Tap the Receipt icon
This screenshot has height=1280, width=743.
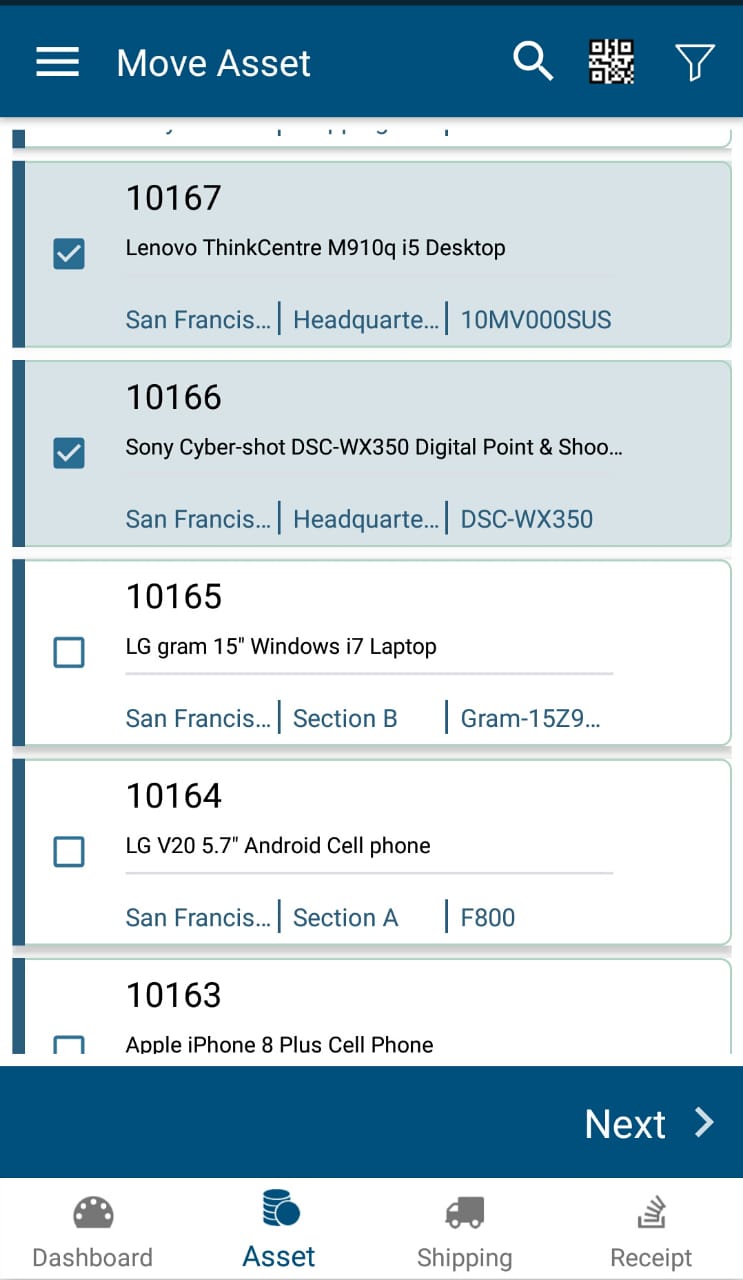[x=651, y=1213]
